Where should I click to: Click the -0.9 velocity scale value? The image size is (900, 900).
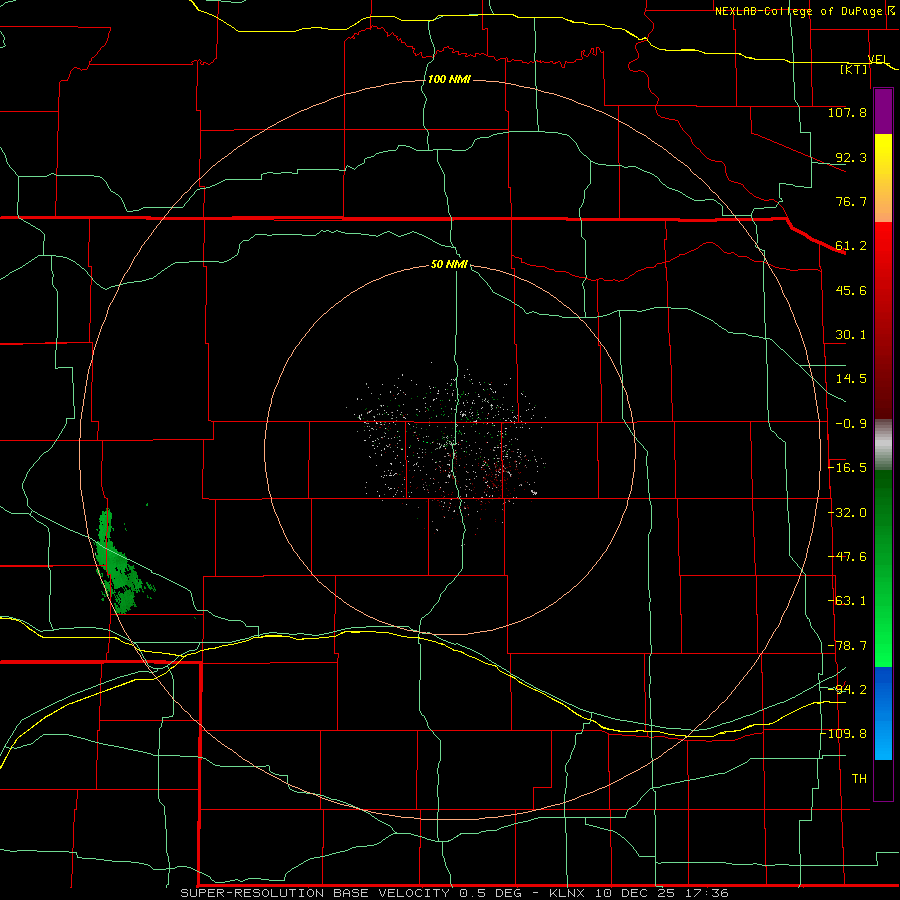click(x=851, y=424)
